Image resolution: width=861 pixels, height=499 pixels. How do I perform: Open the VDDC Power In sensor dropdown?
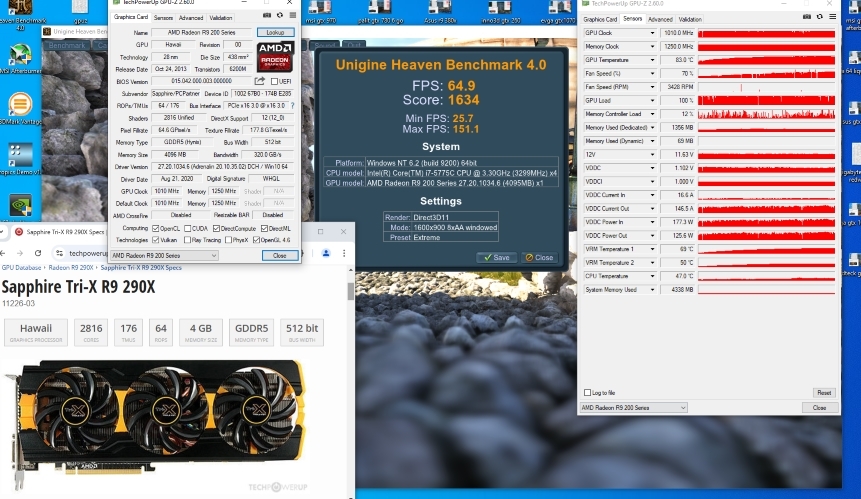coord(652,222)
